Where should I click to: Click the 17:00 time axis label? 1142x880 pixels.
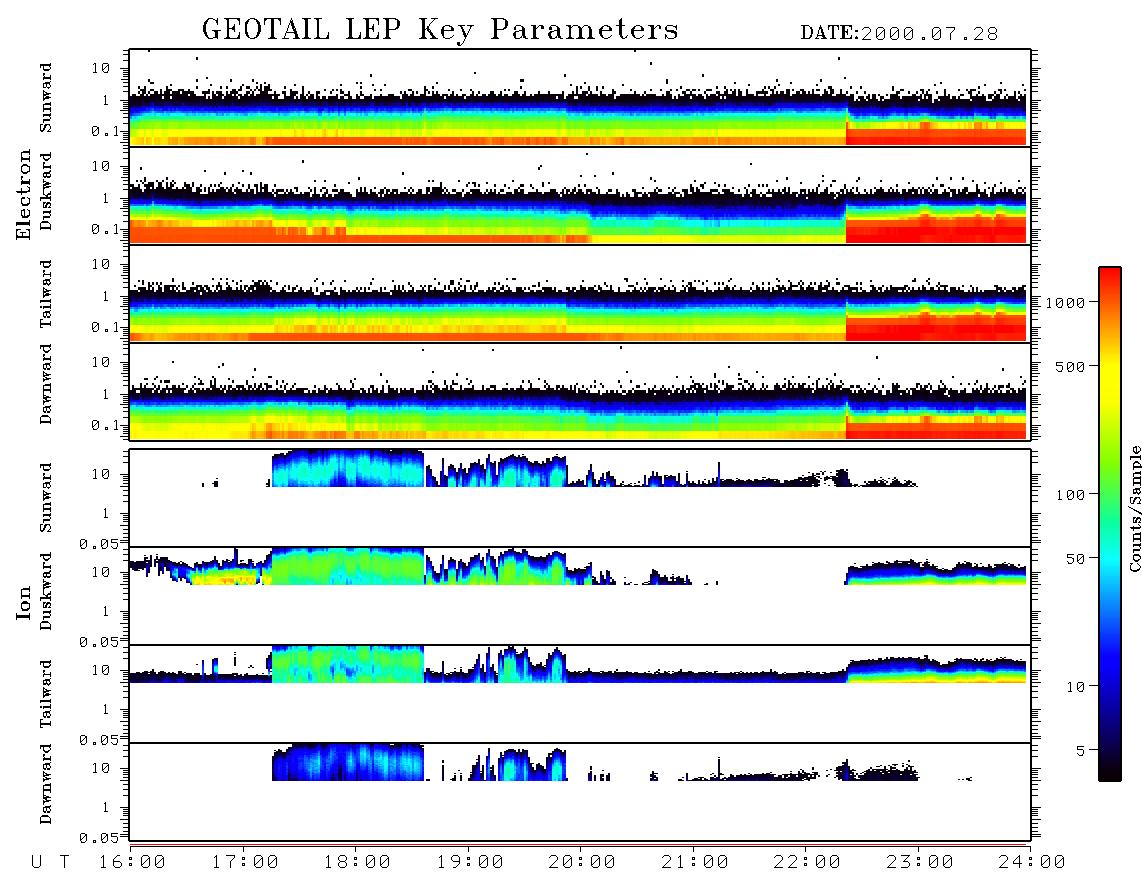click(x=245, y=863)
